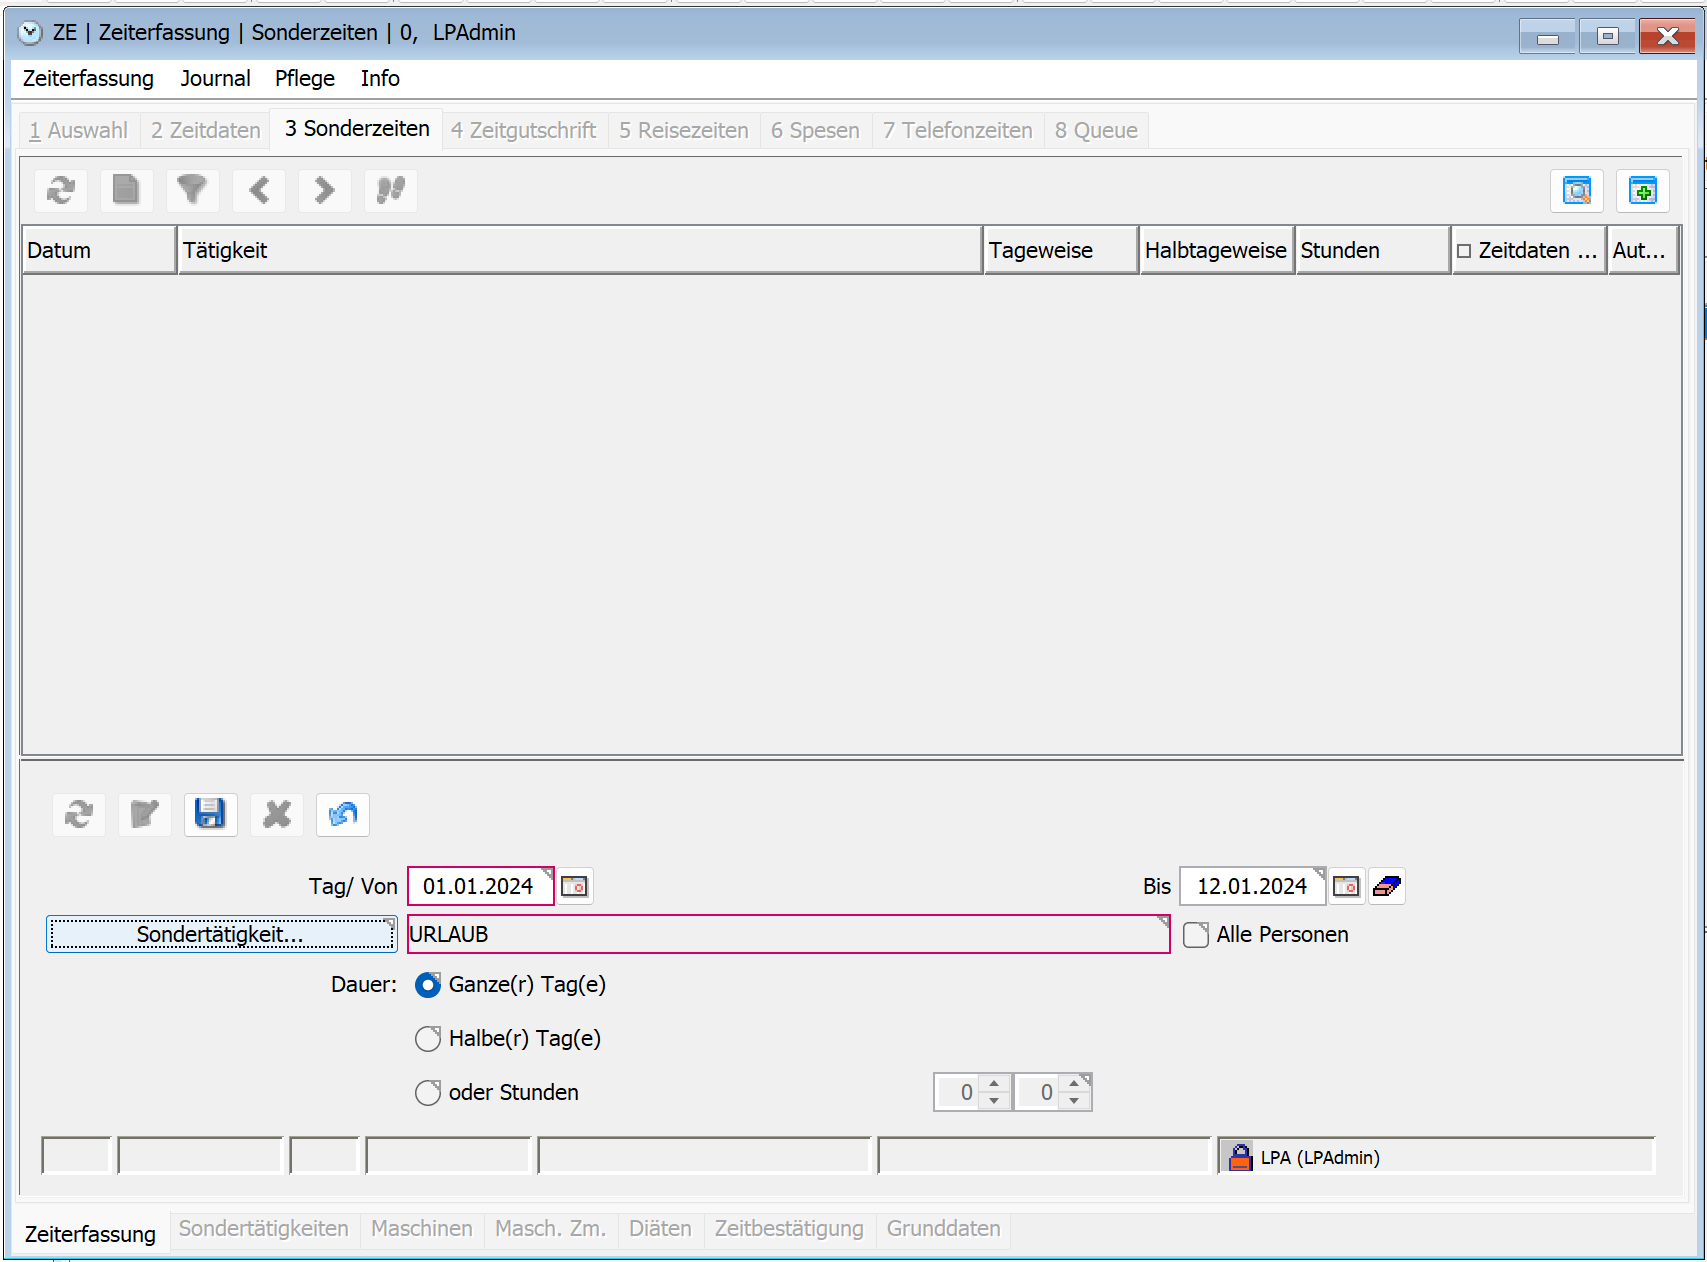Choose the oder Stunden radio option
The height and width of the screenshot is (1262, 1707).
coord(428,1093)
